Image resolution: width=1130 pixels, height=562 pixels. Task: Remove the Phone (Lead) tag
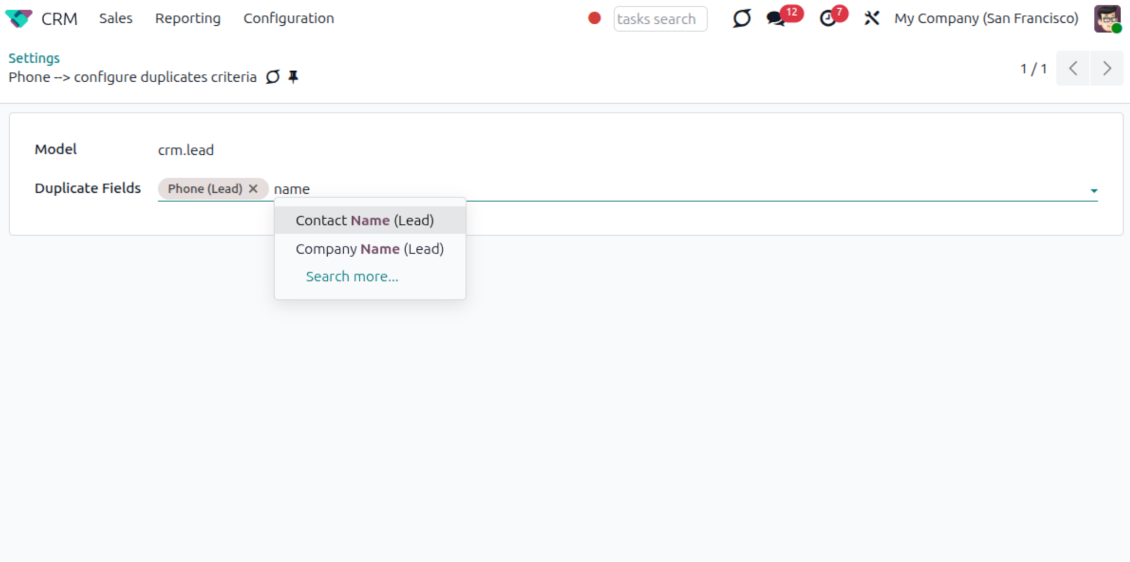click(x=253, y=189)
